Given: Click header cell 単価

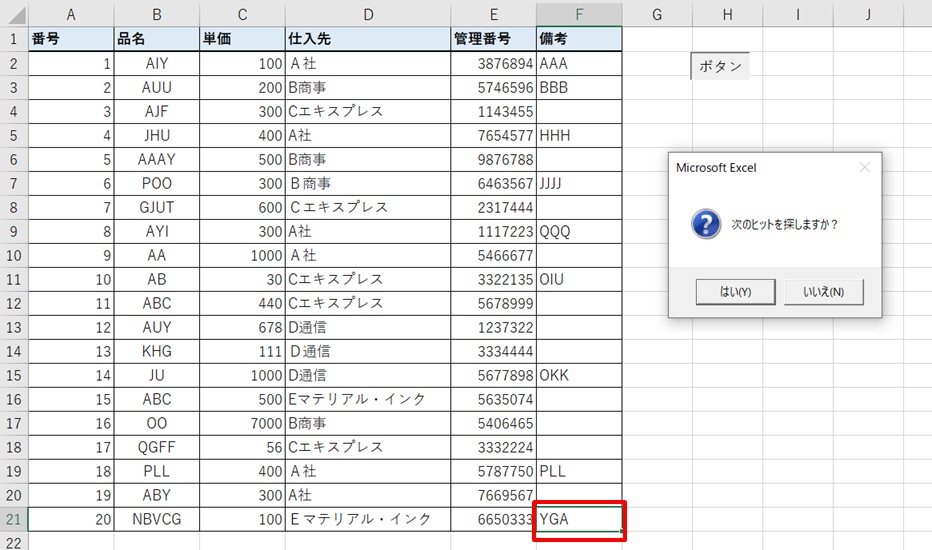Looking at the screenshot, I should coord(242,39).
